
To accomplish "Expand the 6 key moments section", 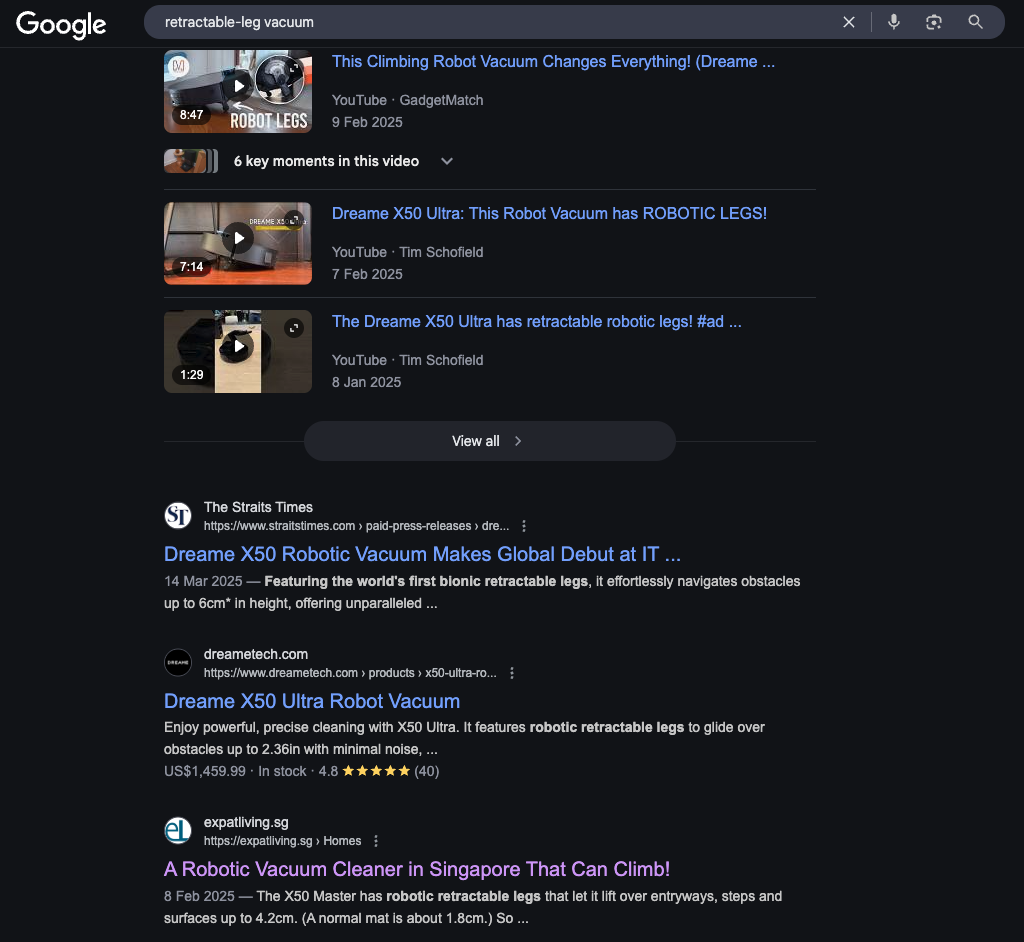I will (x=447, y=161).
